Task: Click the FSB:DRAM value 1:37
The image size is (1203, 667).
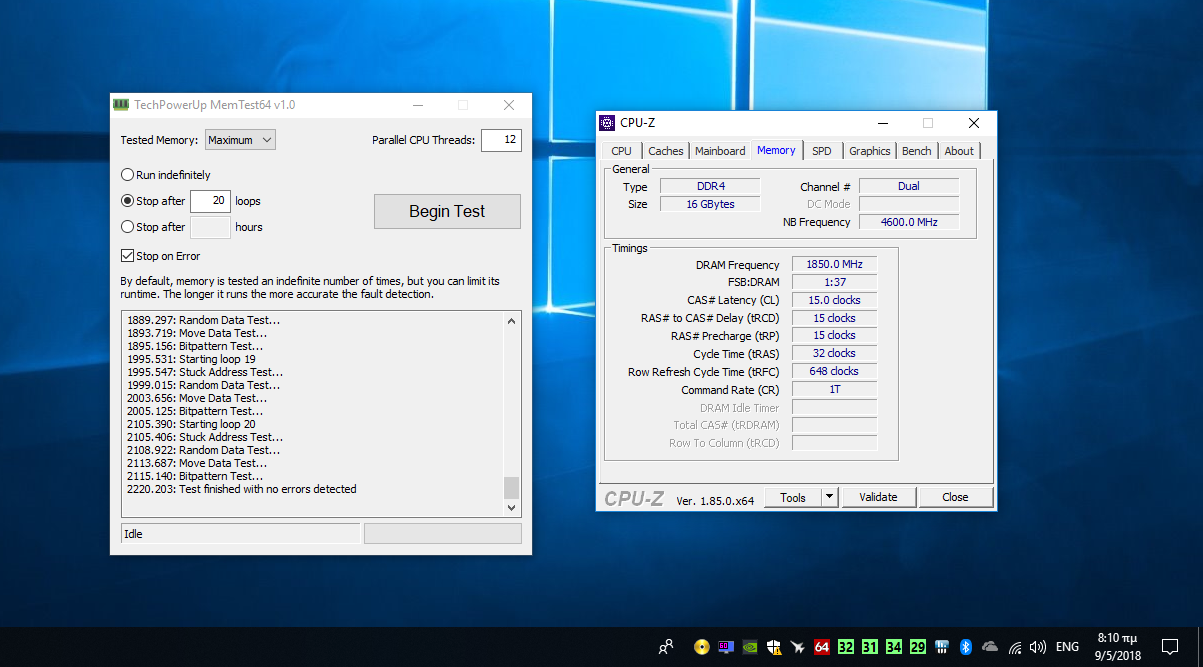Action: pyautogui.click(x=834, y=282)
